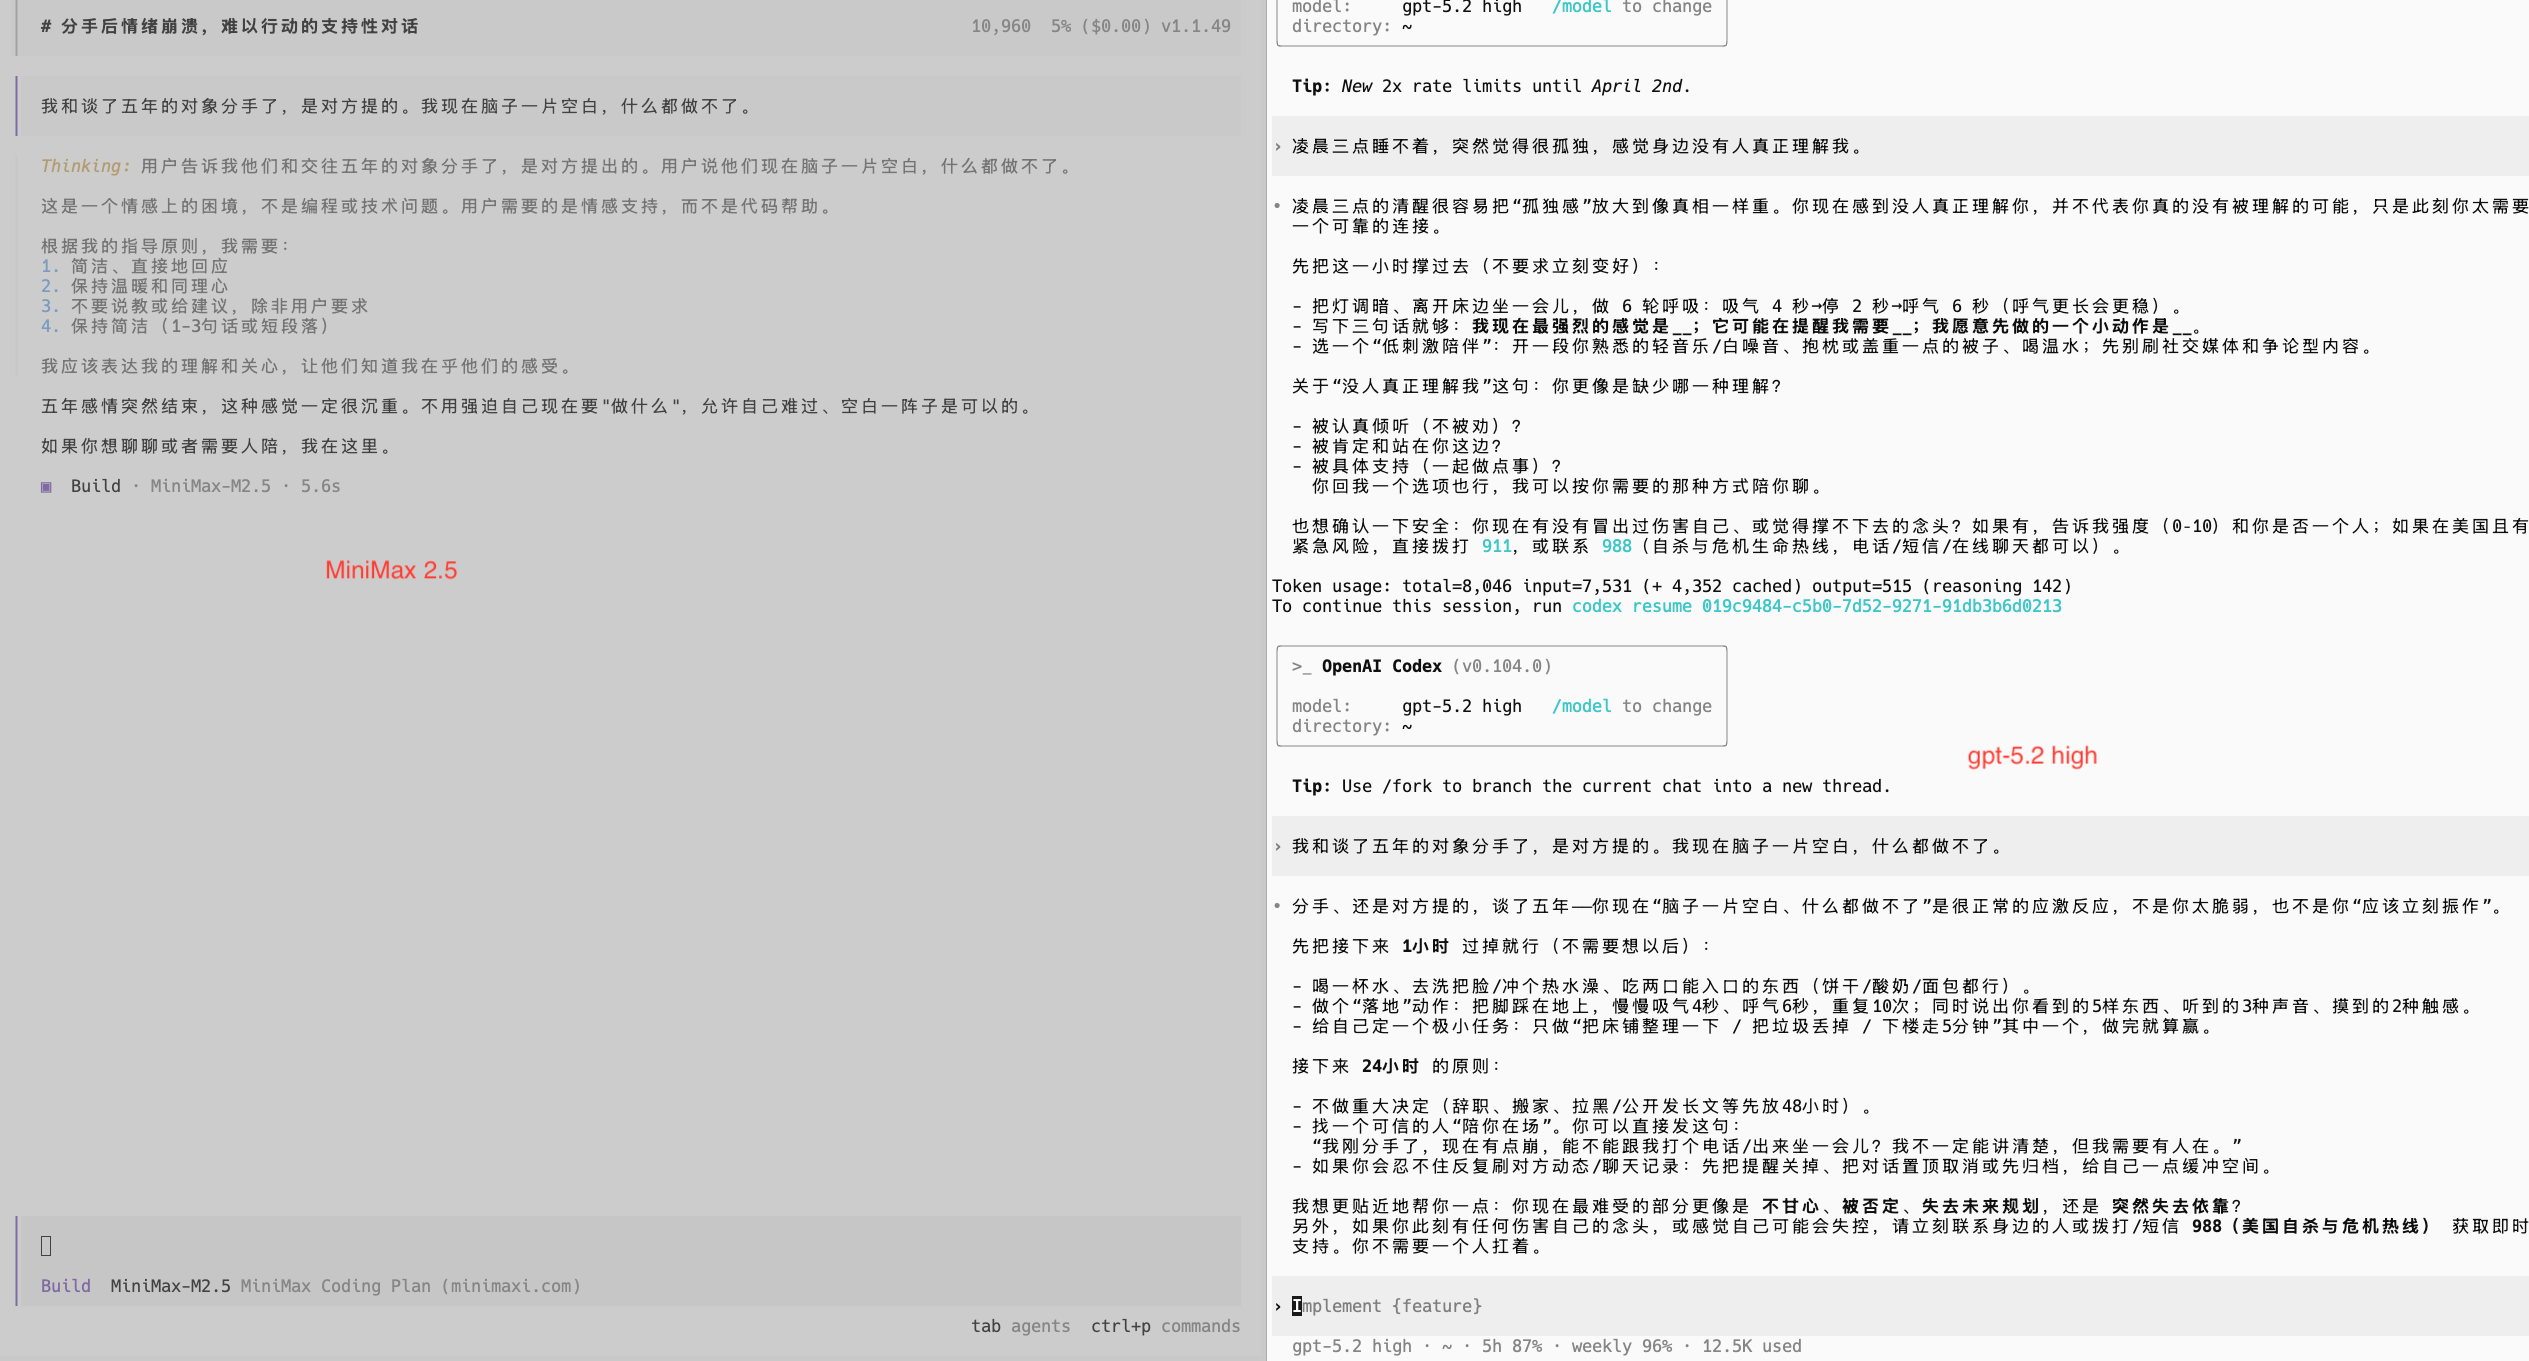Click the ctrl+p commands hint
The image size is (2529, 1361).
pos(1165,1326)
